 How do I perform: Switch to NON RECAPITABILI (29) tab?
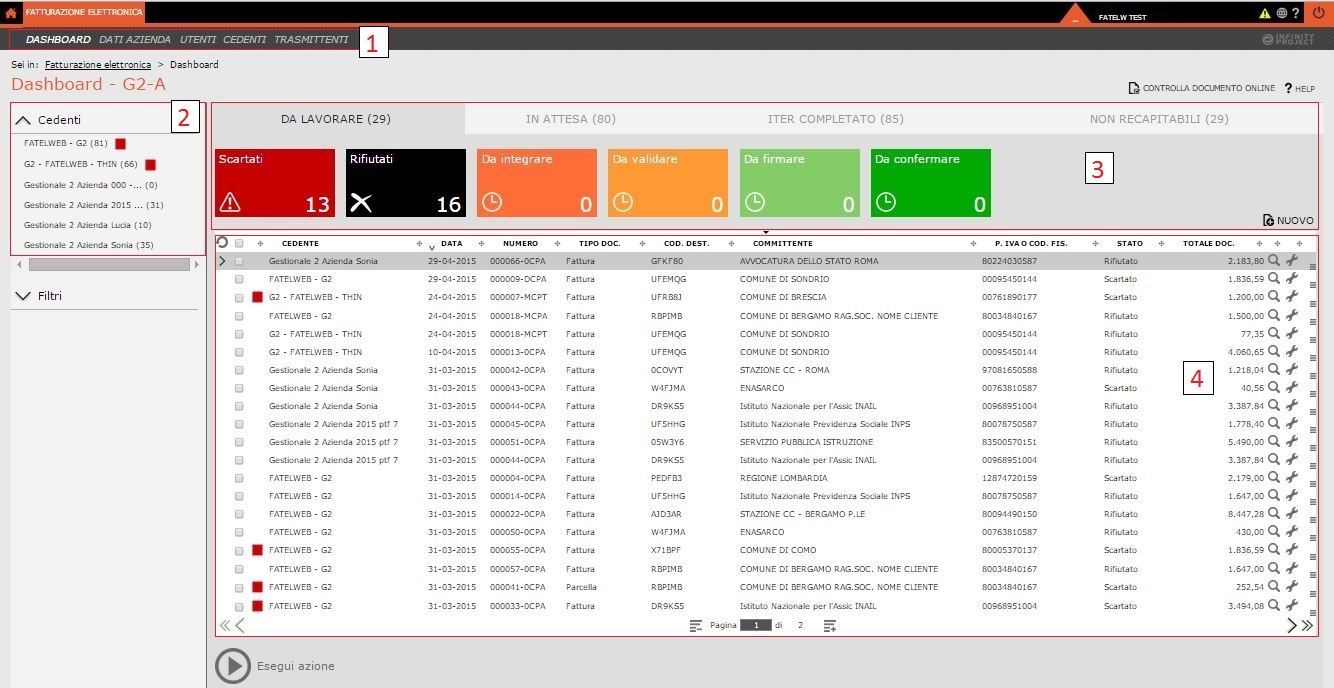[x=1159, y=119]
